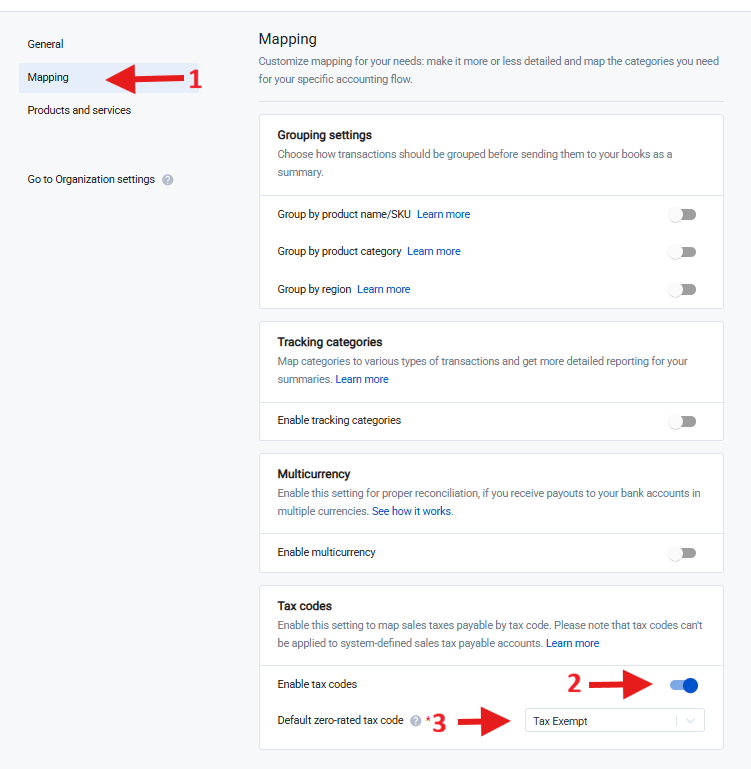Enable tracking categories toggle
751x769 pixels.
tap(682, 421)
